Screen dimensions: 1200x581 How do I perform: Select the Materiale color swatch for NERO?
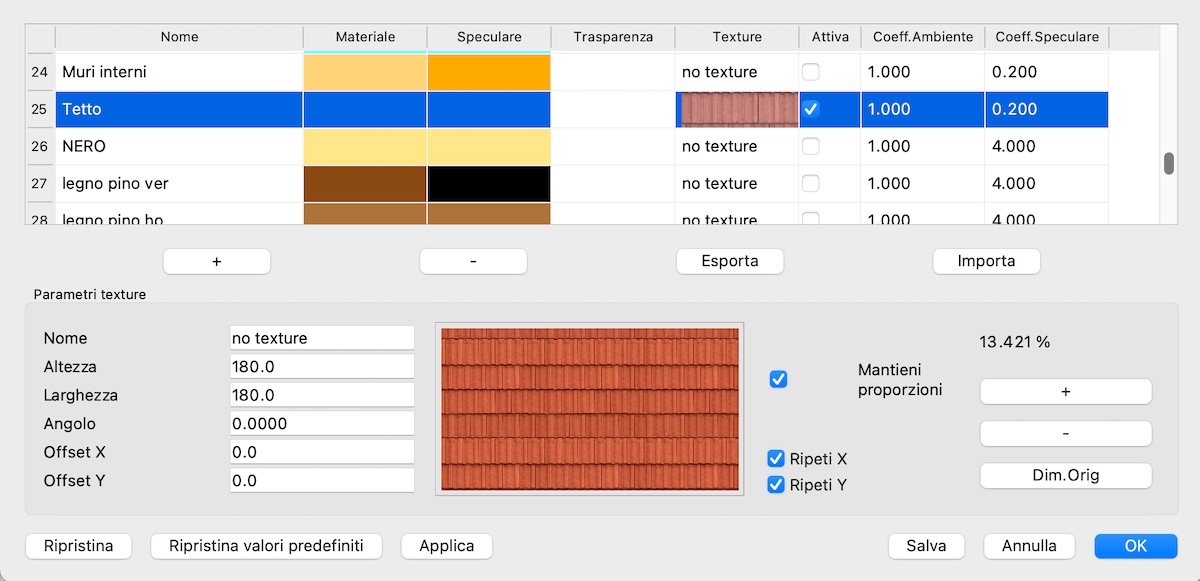pos(365,146)
